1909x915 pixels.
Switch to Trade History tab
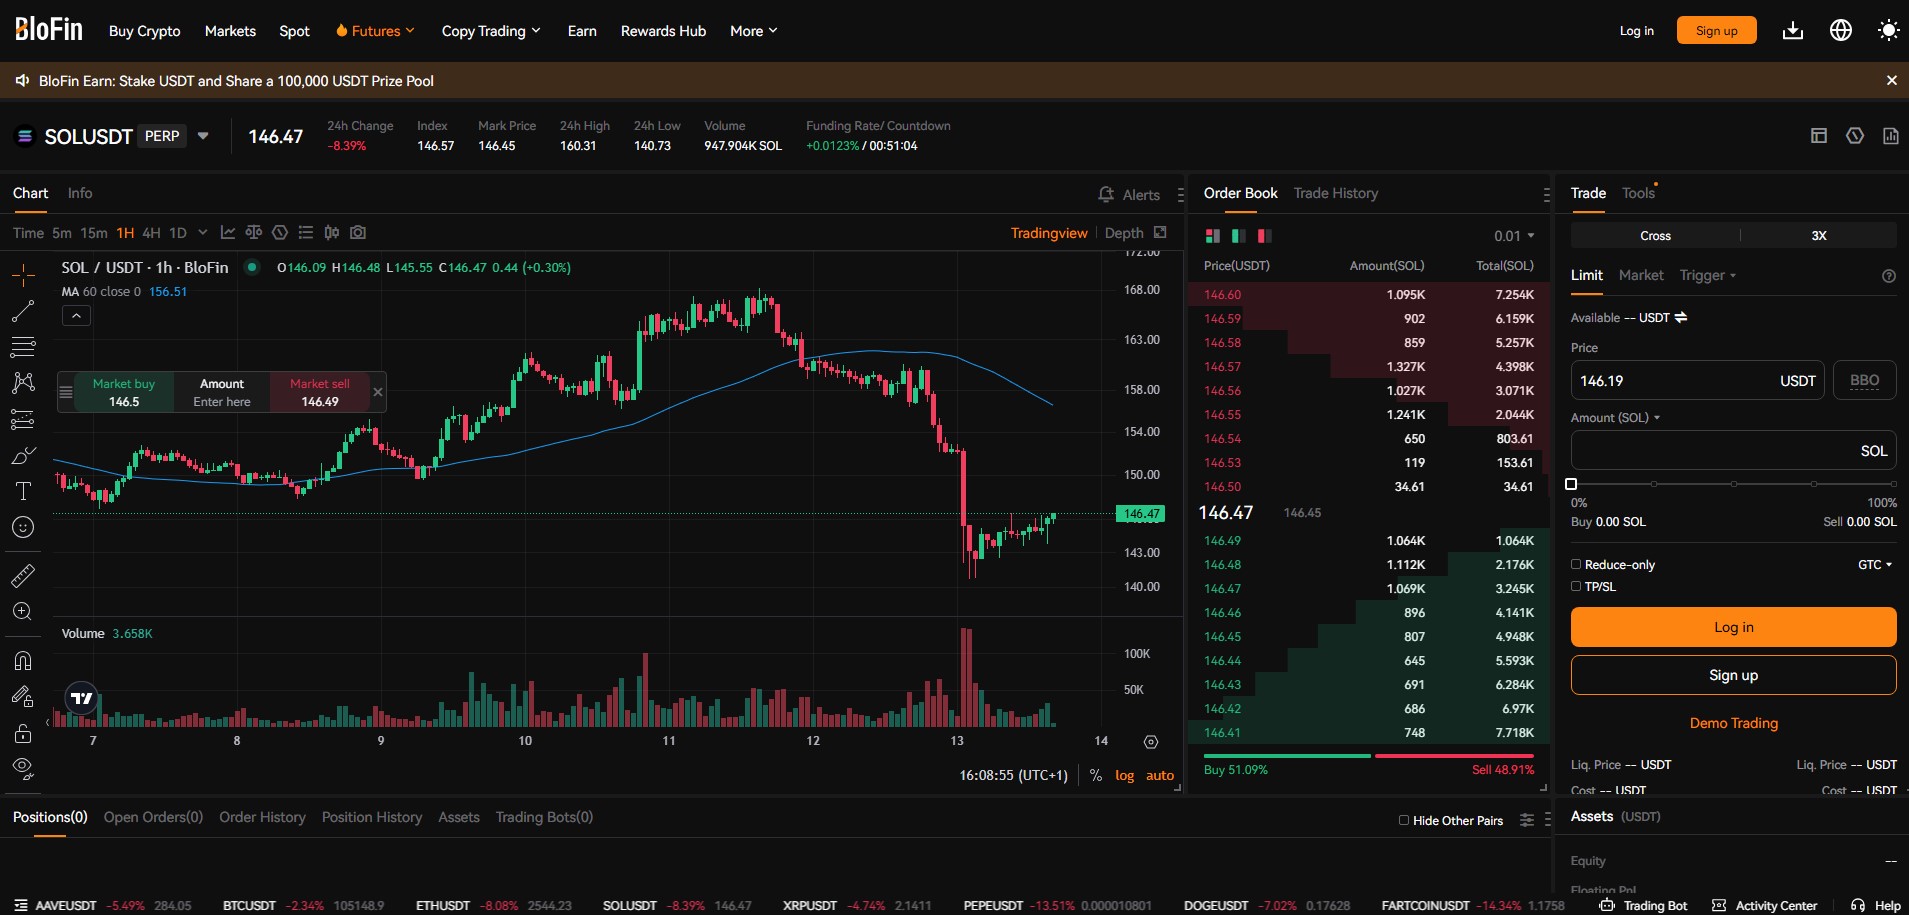tap(1335, 193)
